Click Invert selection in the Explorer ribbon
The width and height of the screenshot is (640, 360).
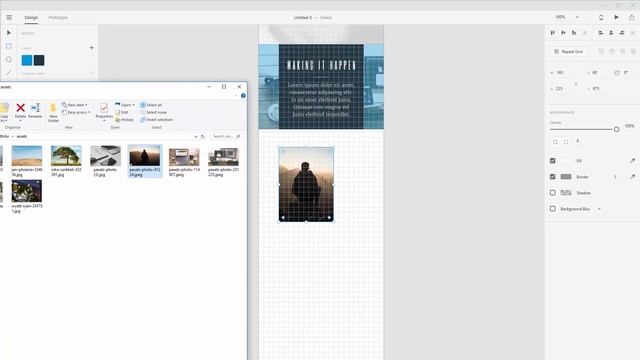point(157,120)
